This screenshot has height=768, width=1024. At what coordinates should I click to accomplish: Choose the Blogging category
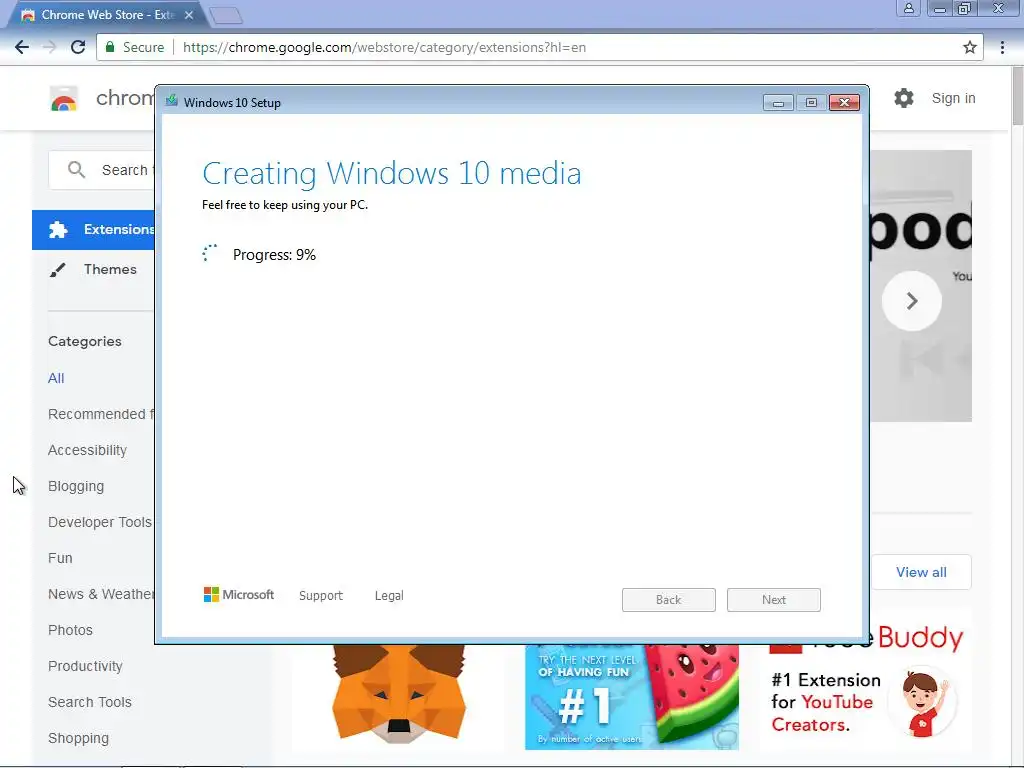coord(76,486)
